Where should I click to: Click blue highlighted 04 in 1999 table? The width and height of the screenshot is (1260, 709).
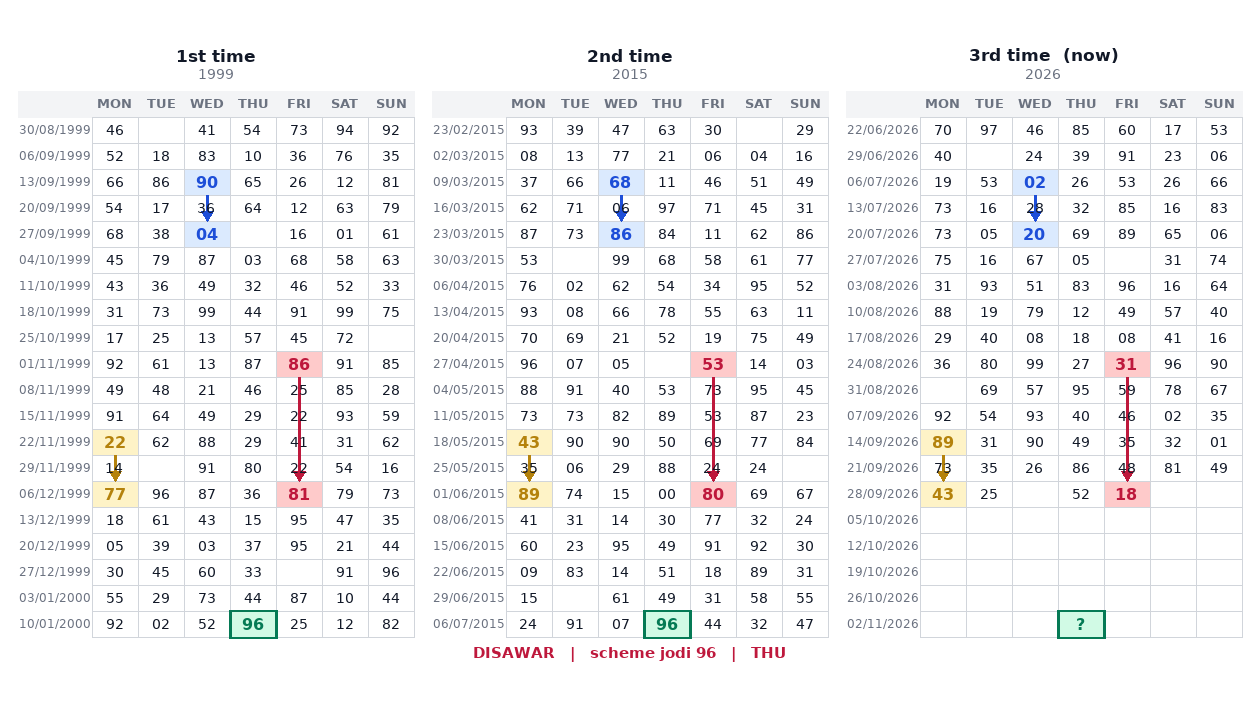pos(207,234)
